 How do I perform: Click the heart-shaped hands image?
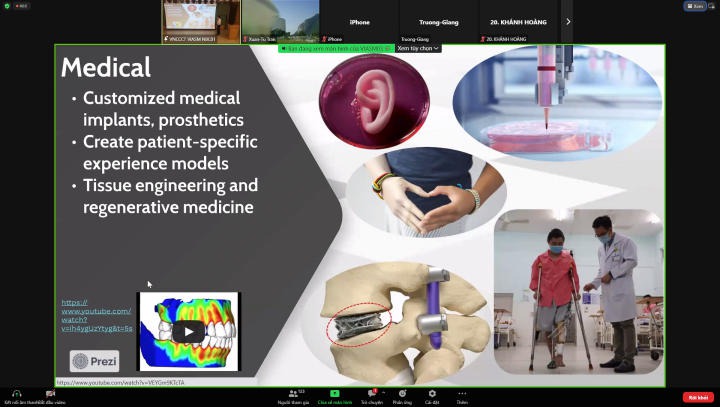click(426, 192)
